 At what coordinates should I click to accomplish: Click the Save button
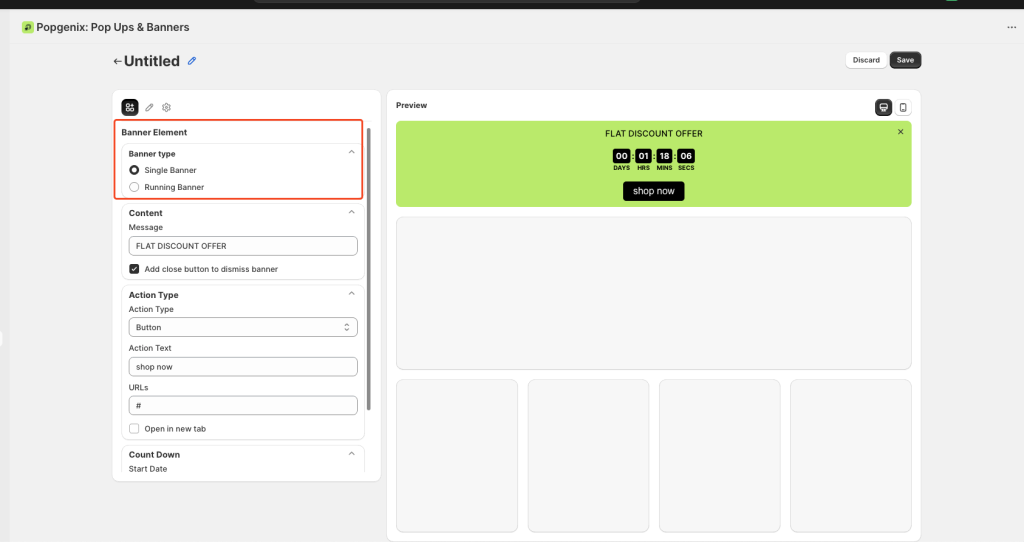pyautogui.click(x=905, y=60)
